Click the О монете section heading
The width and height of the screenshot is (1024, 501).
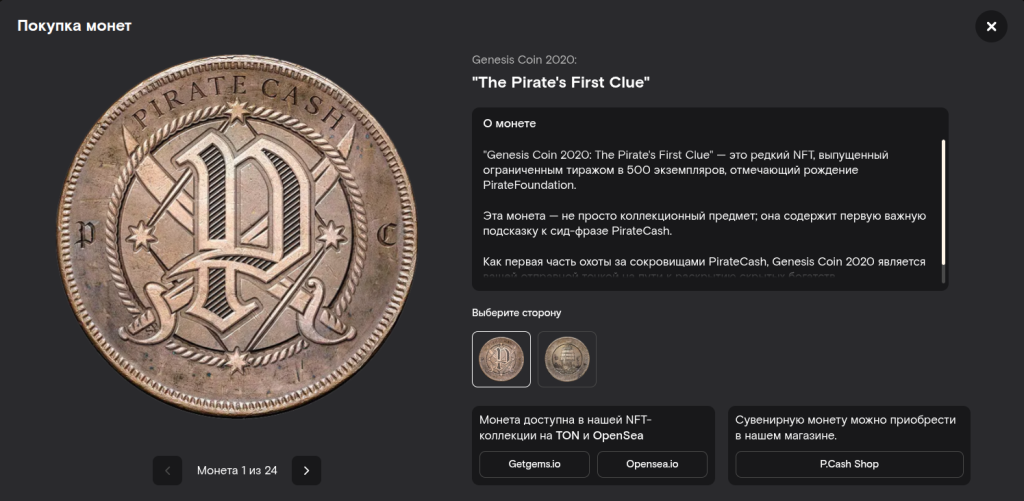(509, 124)
